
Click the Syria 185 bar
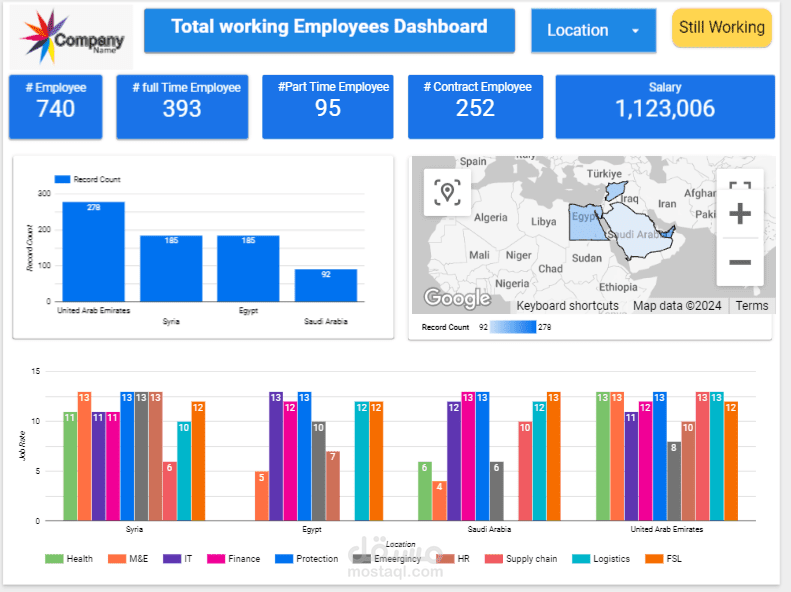(171, 268)
